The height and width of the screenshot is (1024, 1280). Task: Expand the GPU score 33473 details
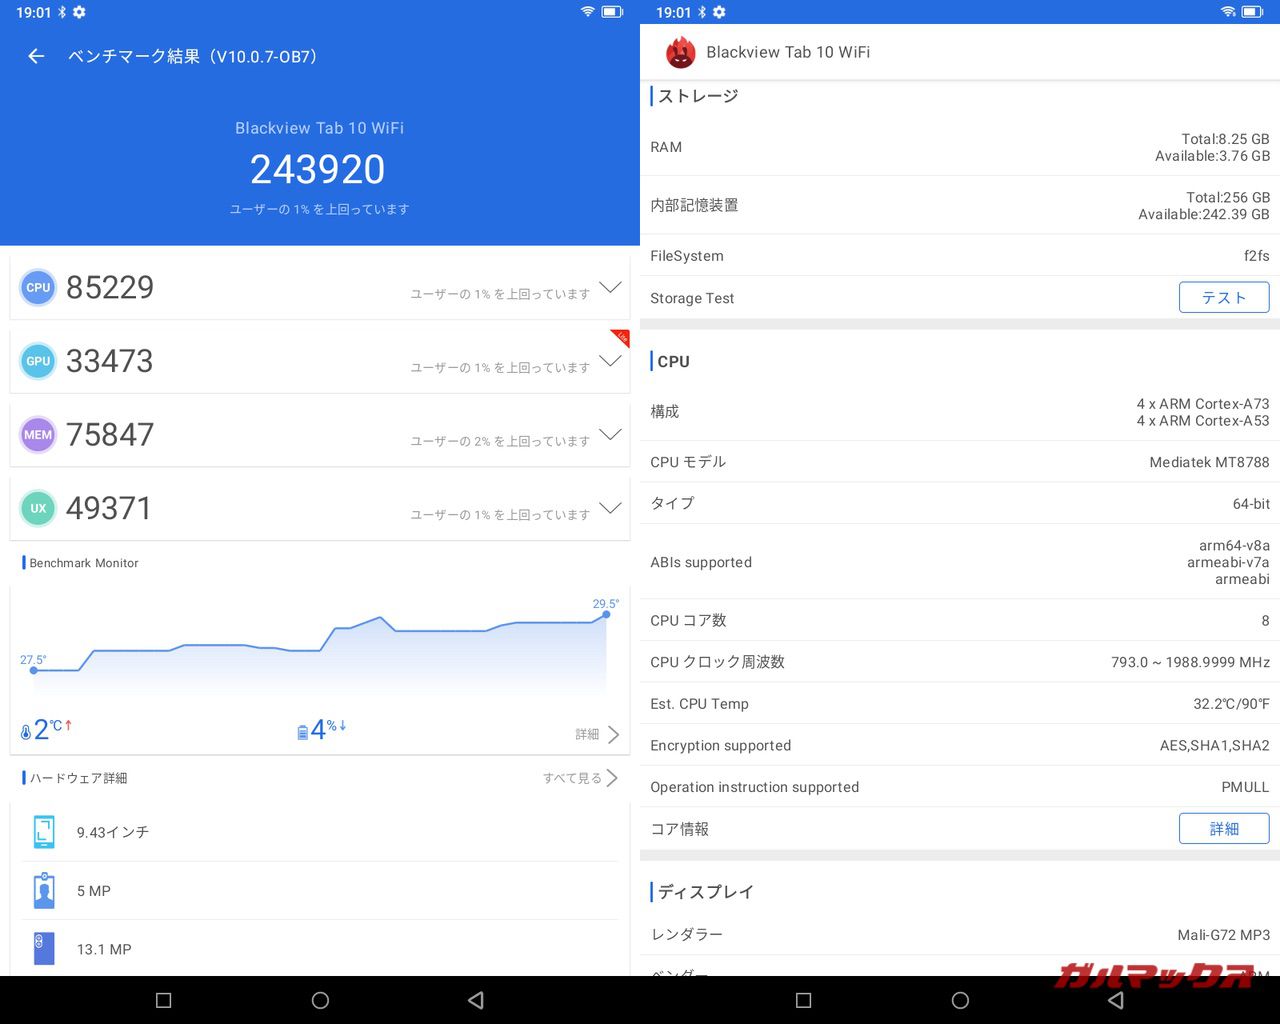(x=610, y=361)
